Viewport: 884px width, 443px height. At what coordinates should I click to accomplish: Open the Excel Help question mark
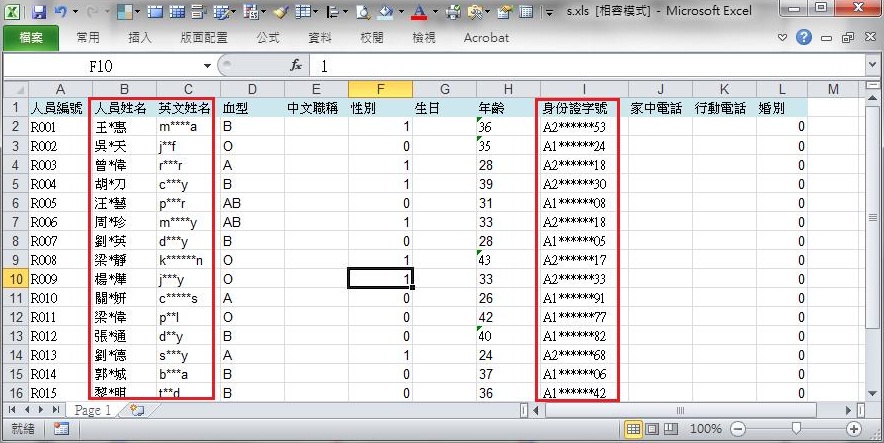(x=803, y=38)
